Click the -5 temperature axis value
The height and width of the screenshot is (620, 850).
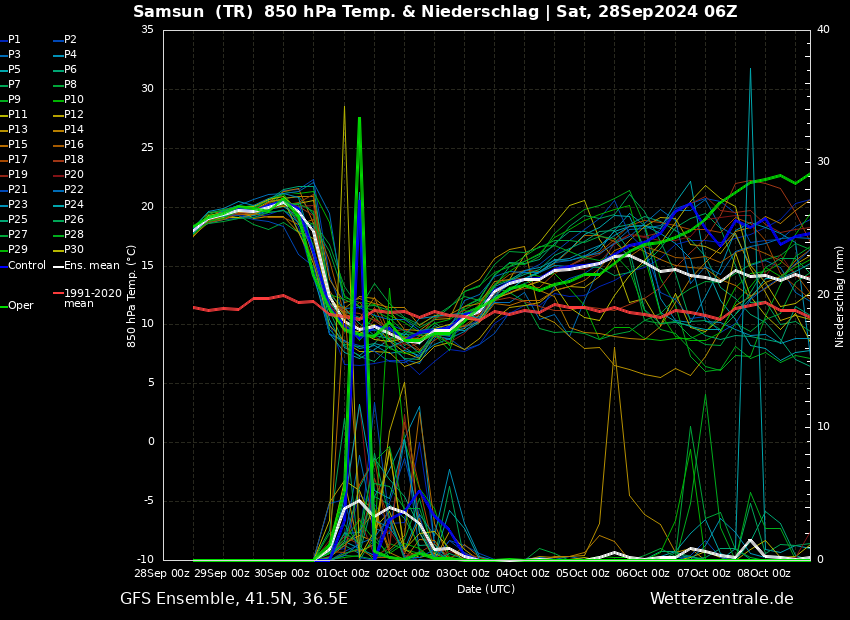(147, 501)
